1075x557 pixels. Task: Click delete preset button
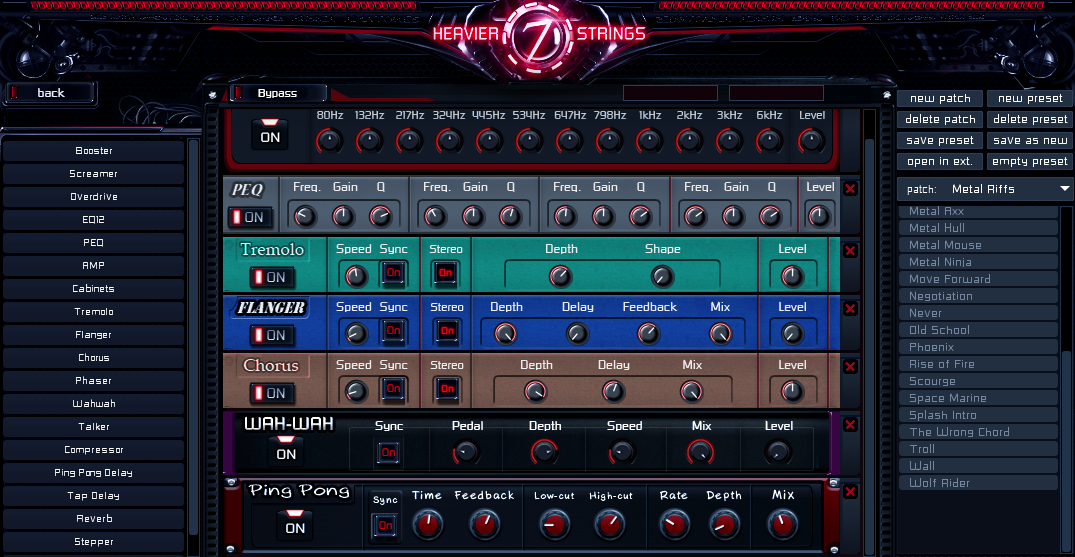coord(1030,119)
